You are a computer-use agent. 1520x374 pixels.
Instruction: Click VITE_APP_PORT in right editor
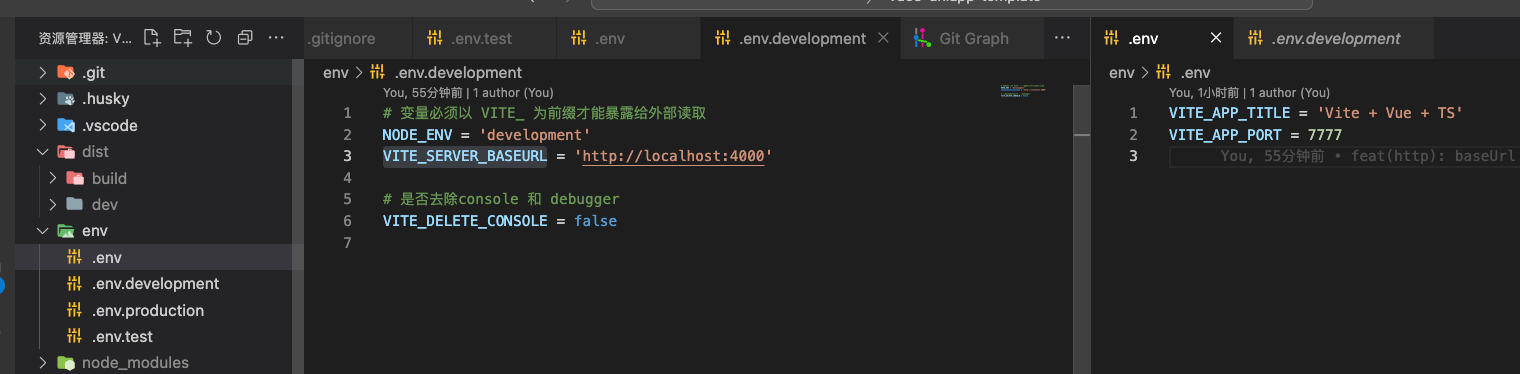click(1225, 135)
